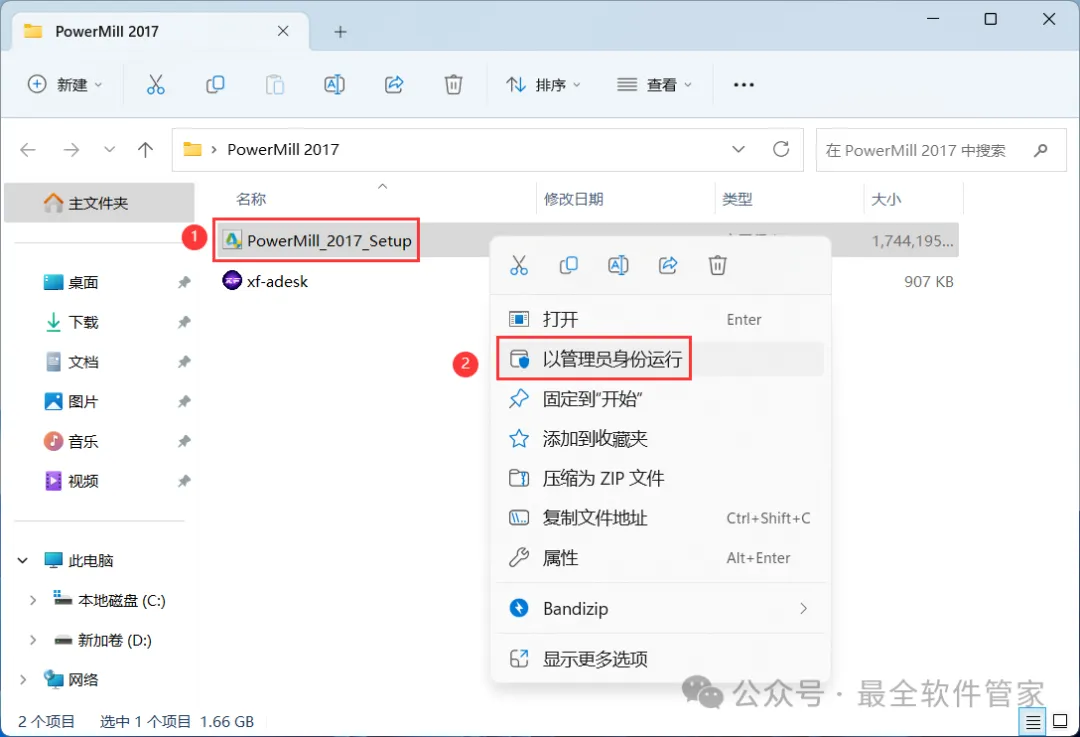1080x737 pixels.
Task: Unpin 音乐 via its pin icon
Action: pyautogui.click(x=184, y=442)
